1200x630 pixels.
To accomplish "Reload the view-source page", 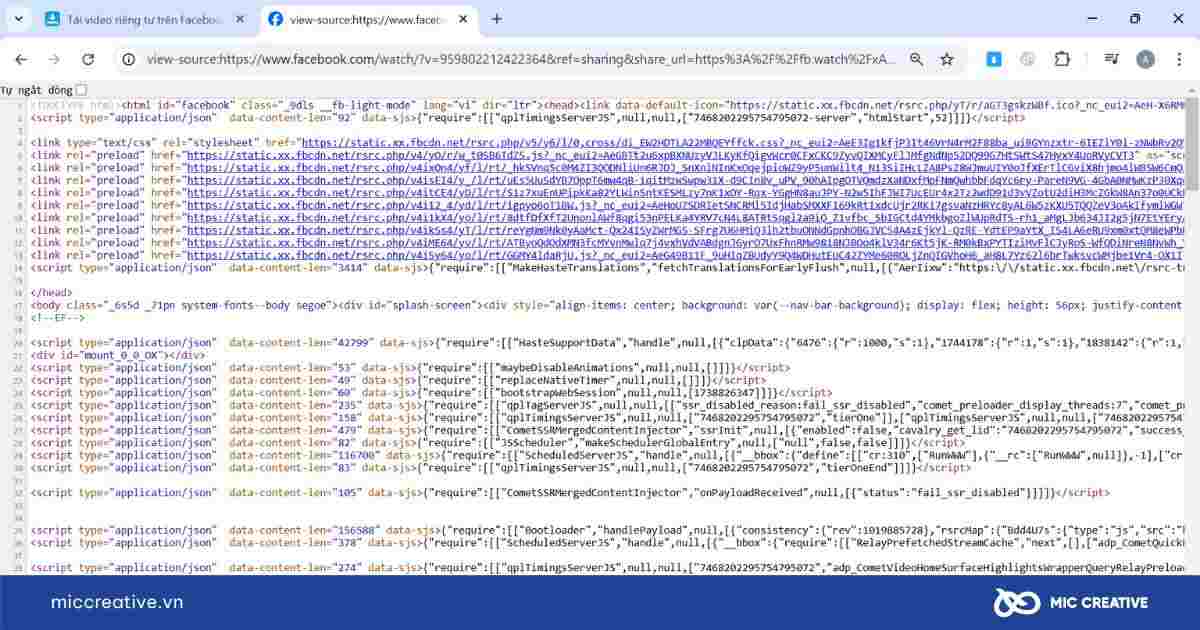I will point(87,60).
